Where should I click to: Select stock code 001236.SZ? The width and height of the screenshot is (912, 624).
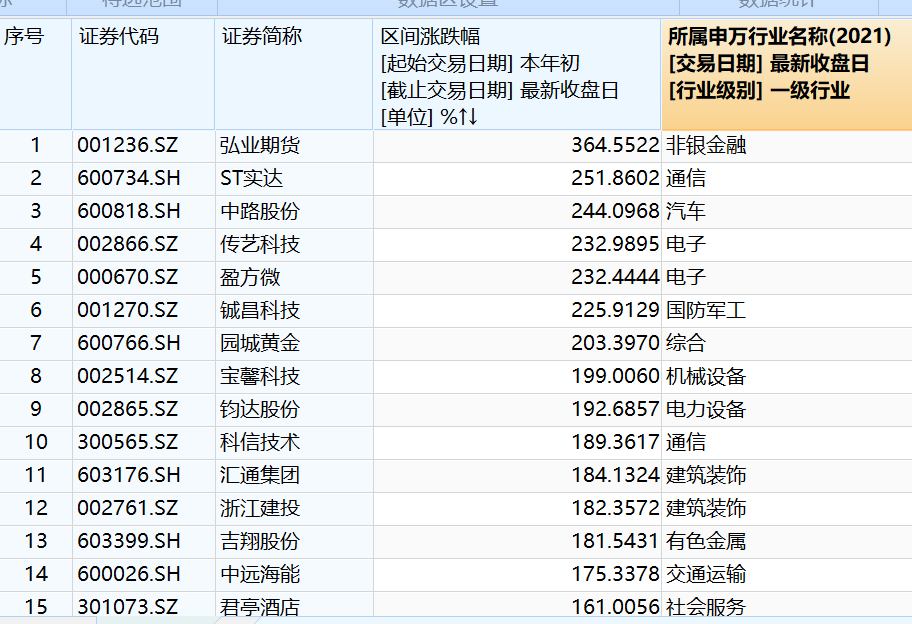coord(127,145)
